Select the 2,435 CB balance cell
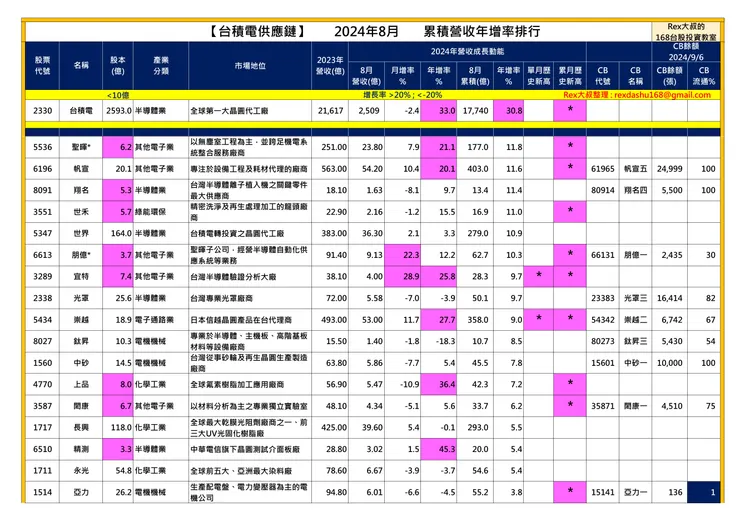 [x=669, y=255]
